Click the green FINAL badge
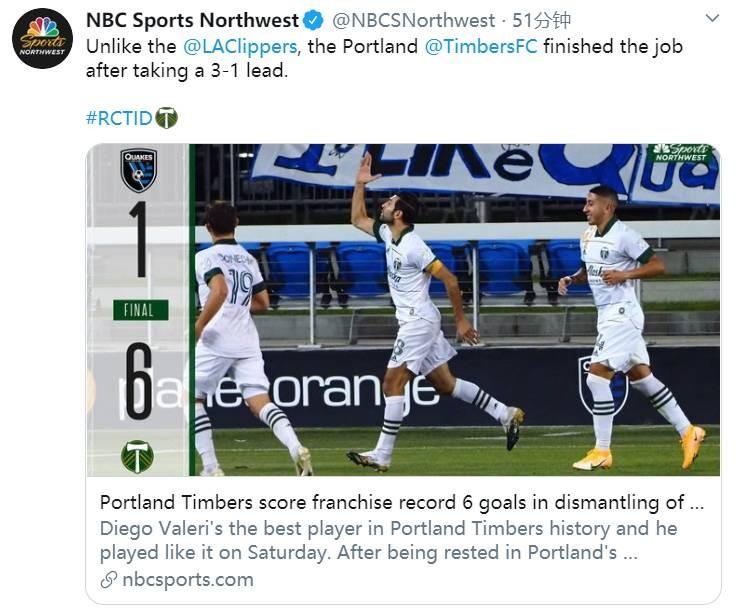 (x=139, y=310)
